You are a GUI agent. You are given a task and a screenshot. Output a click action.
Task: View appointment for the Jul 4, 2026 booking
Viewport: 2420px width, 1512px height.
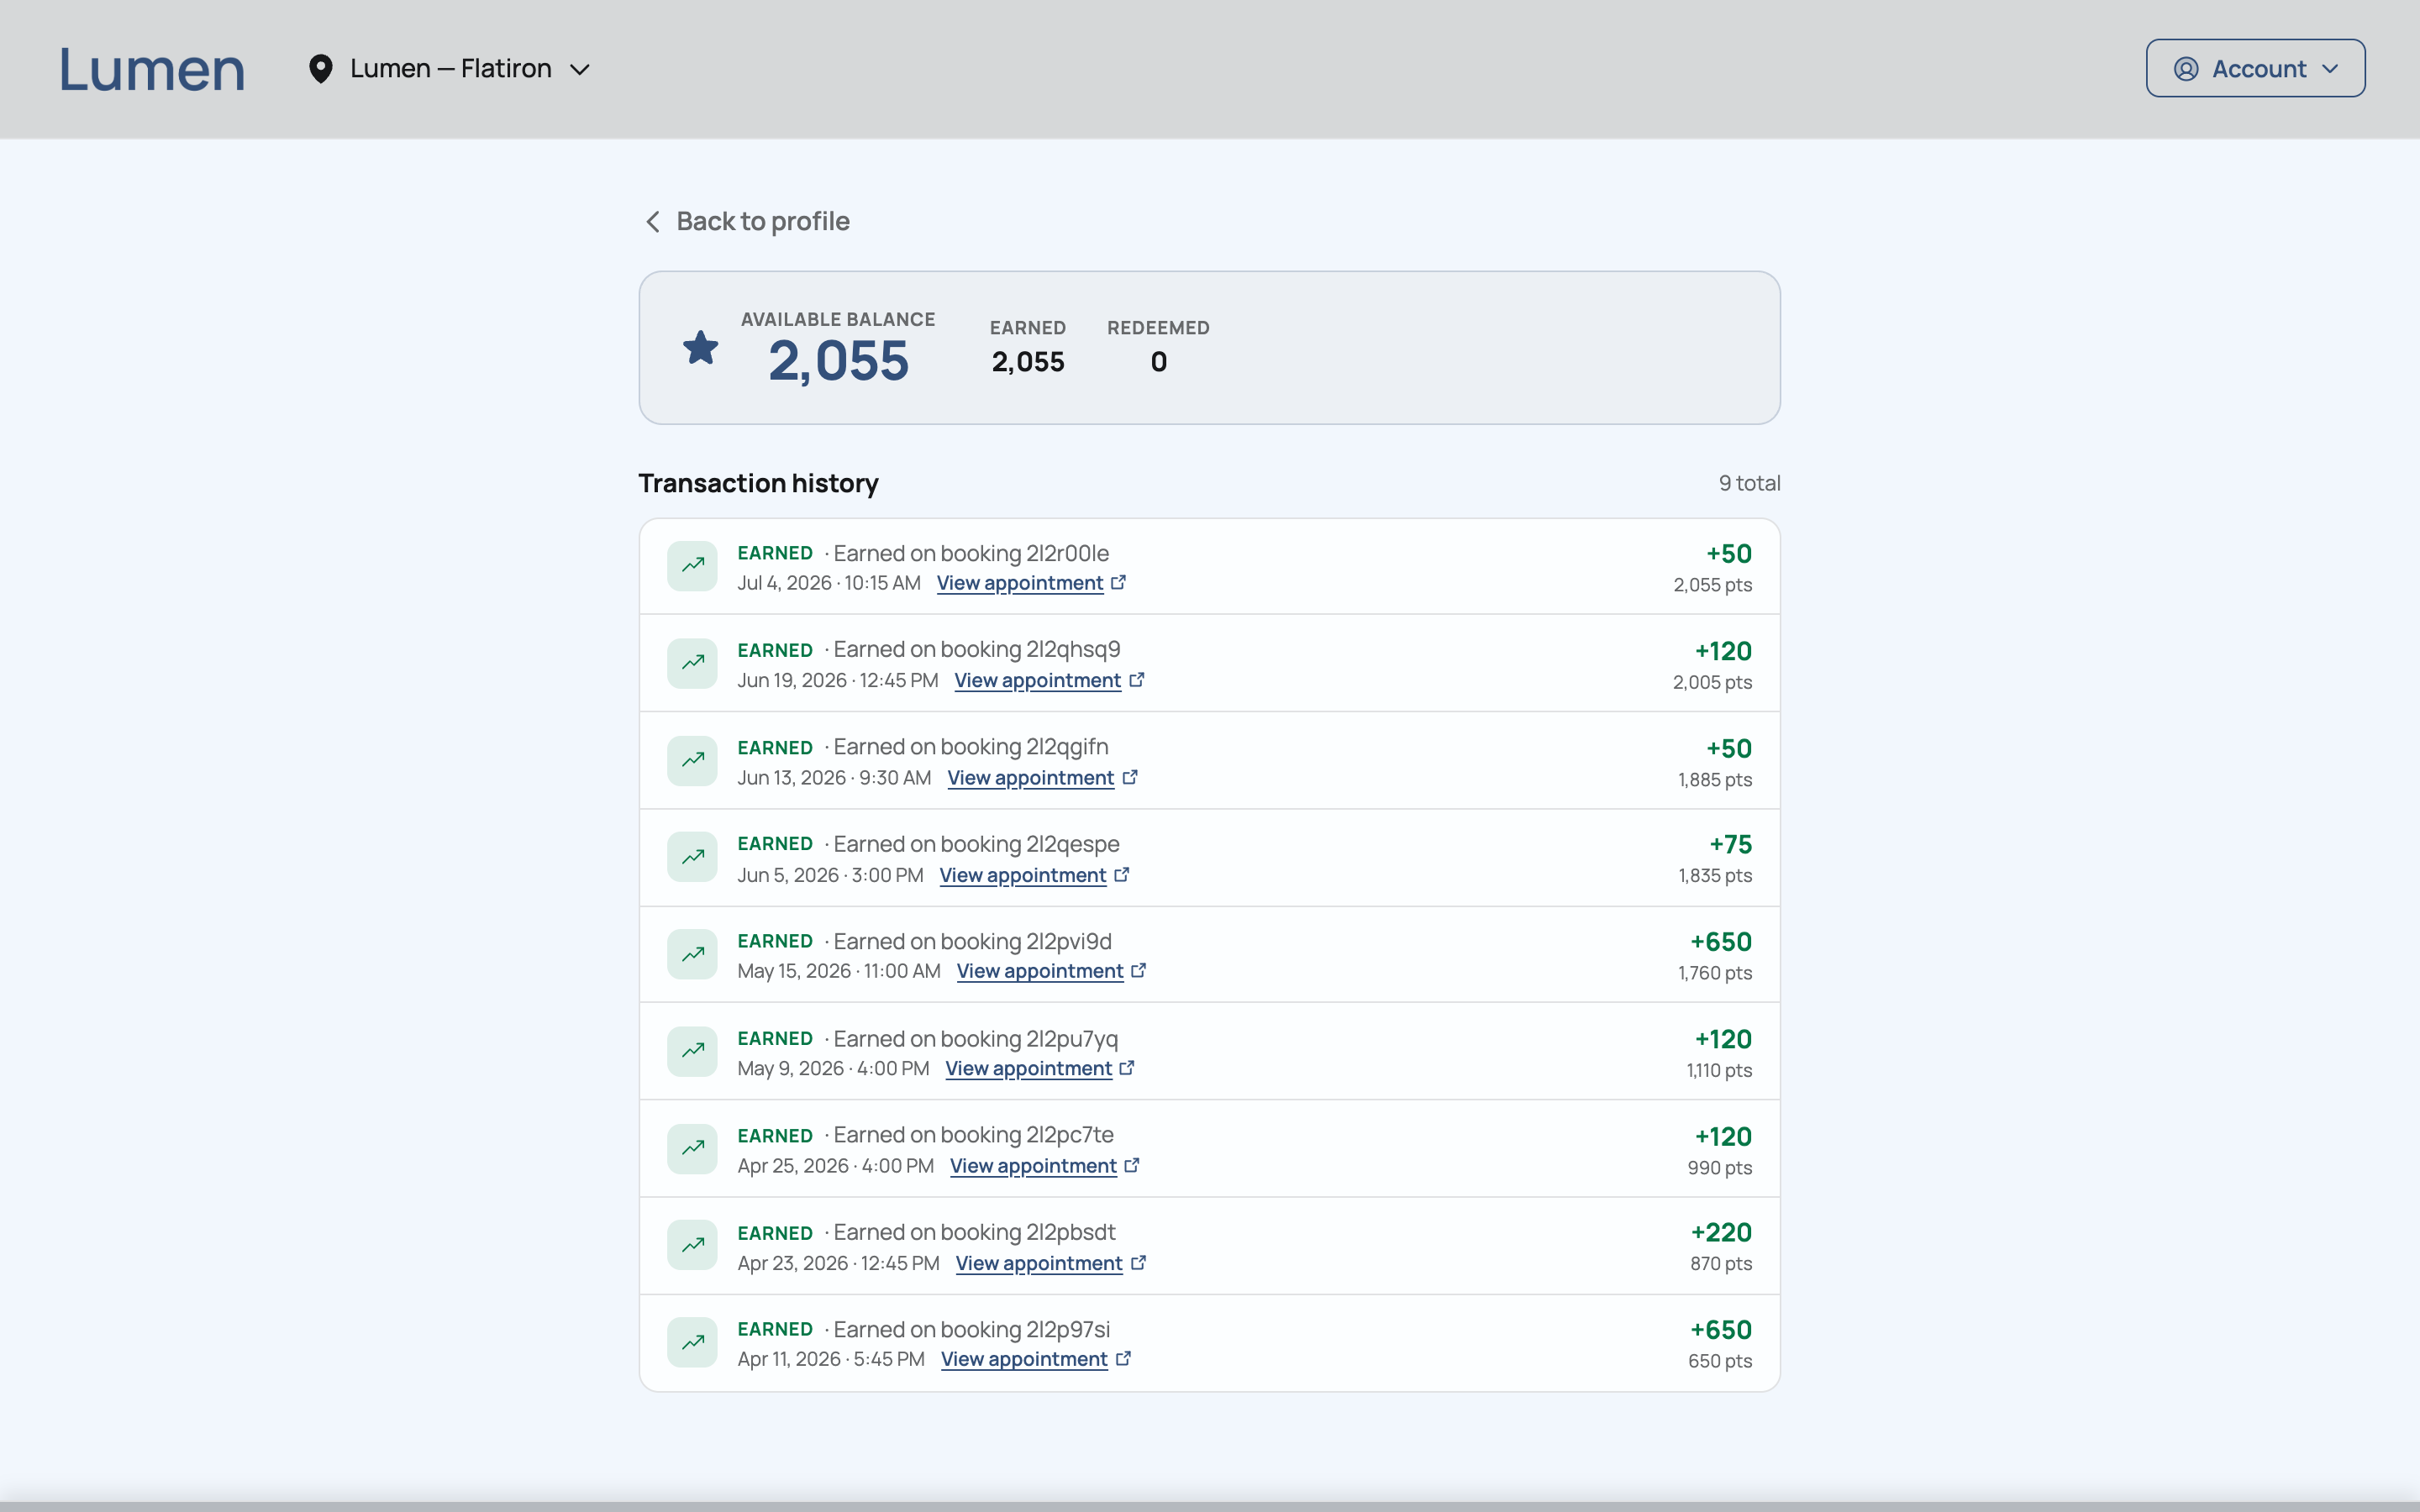[1020, 583]
